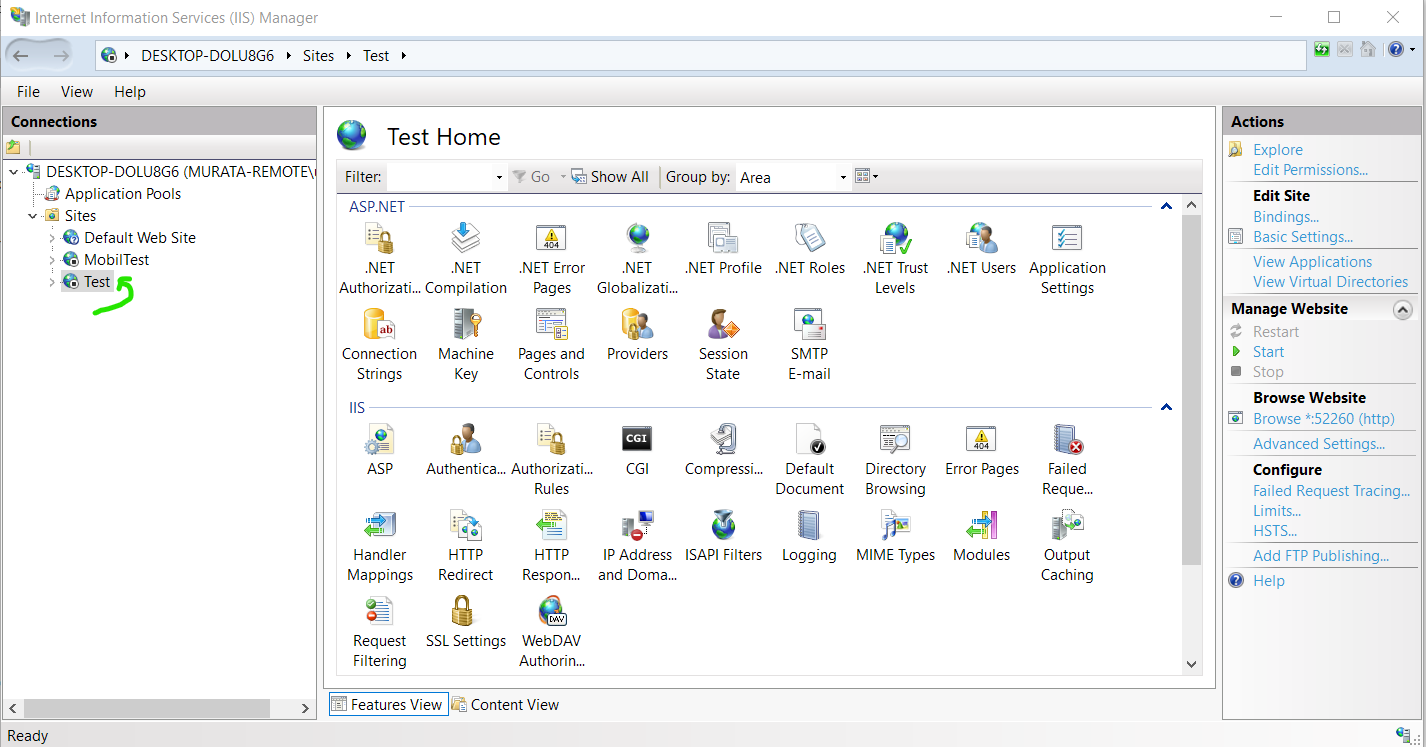The width and height of the screenshot is (1426, 747).
Task: Collapse the Sites tree node
Action: click(33, 216)
